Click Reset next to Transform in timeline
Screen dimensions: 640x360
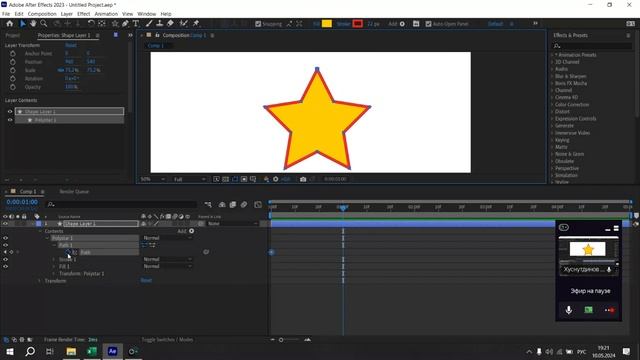(146, 280)
